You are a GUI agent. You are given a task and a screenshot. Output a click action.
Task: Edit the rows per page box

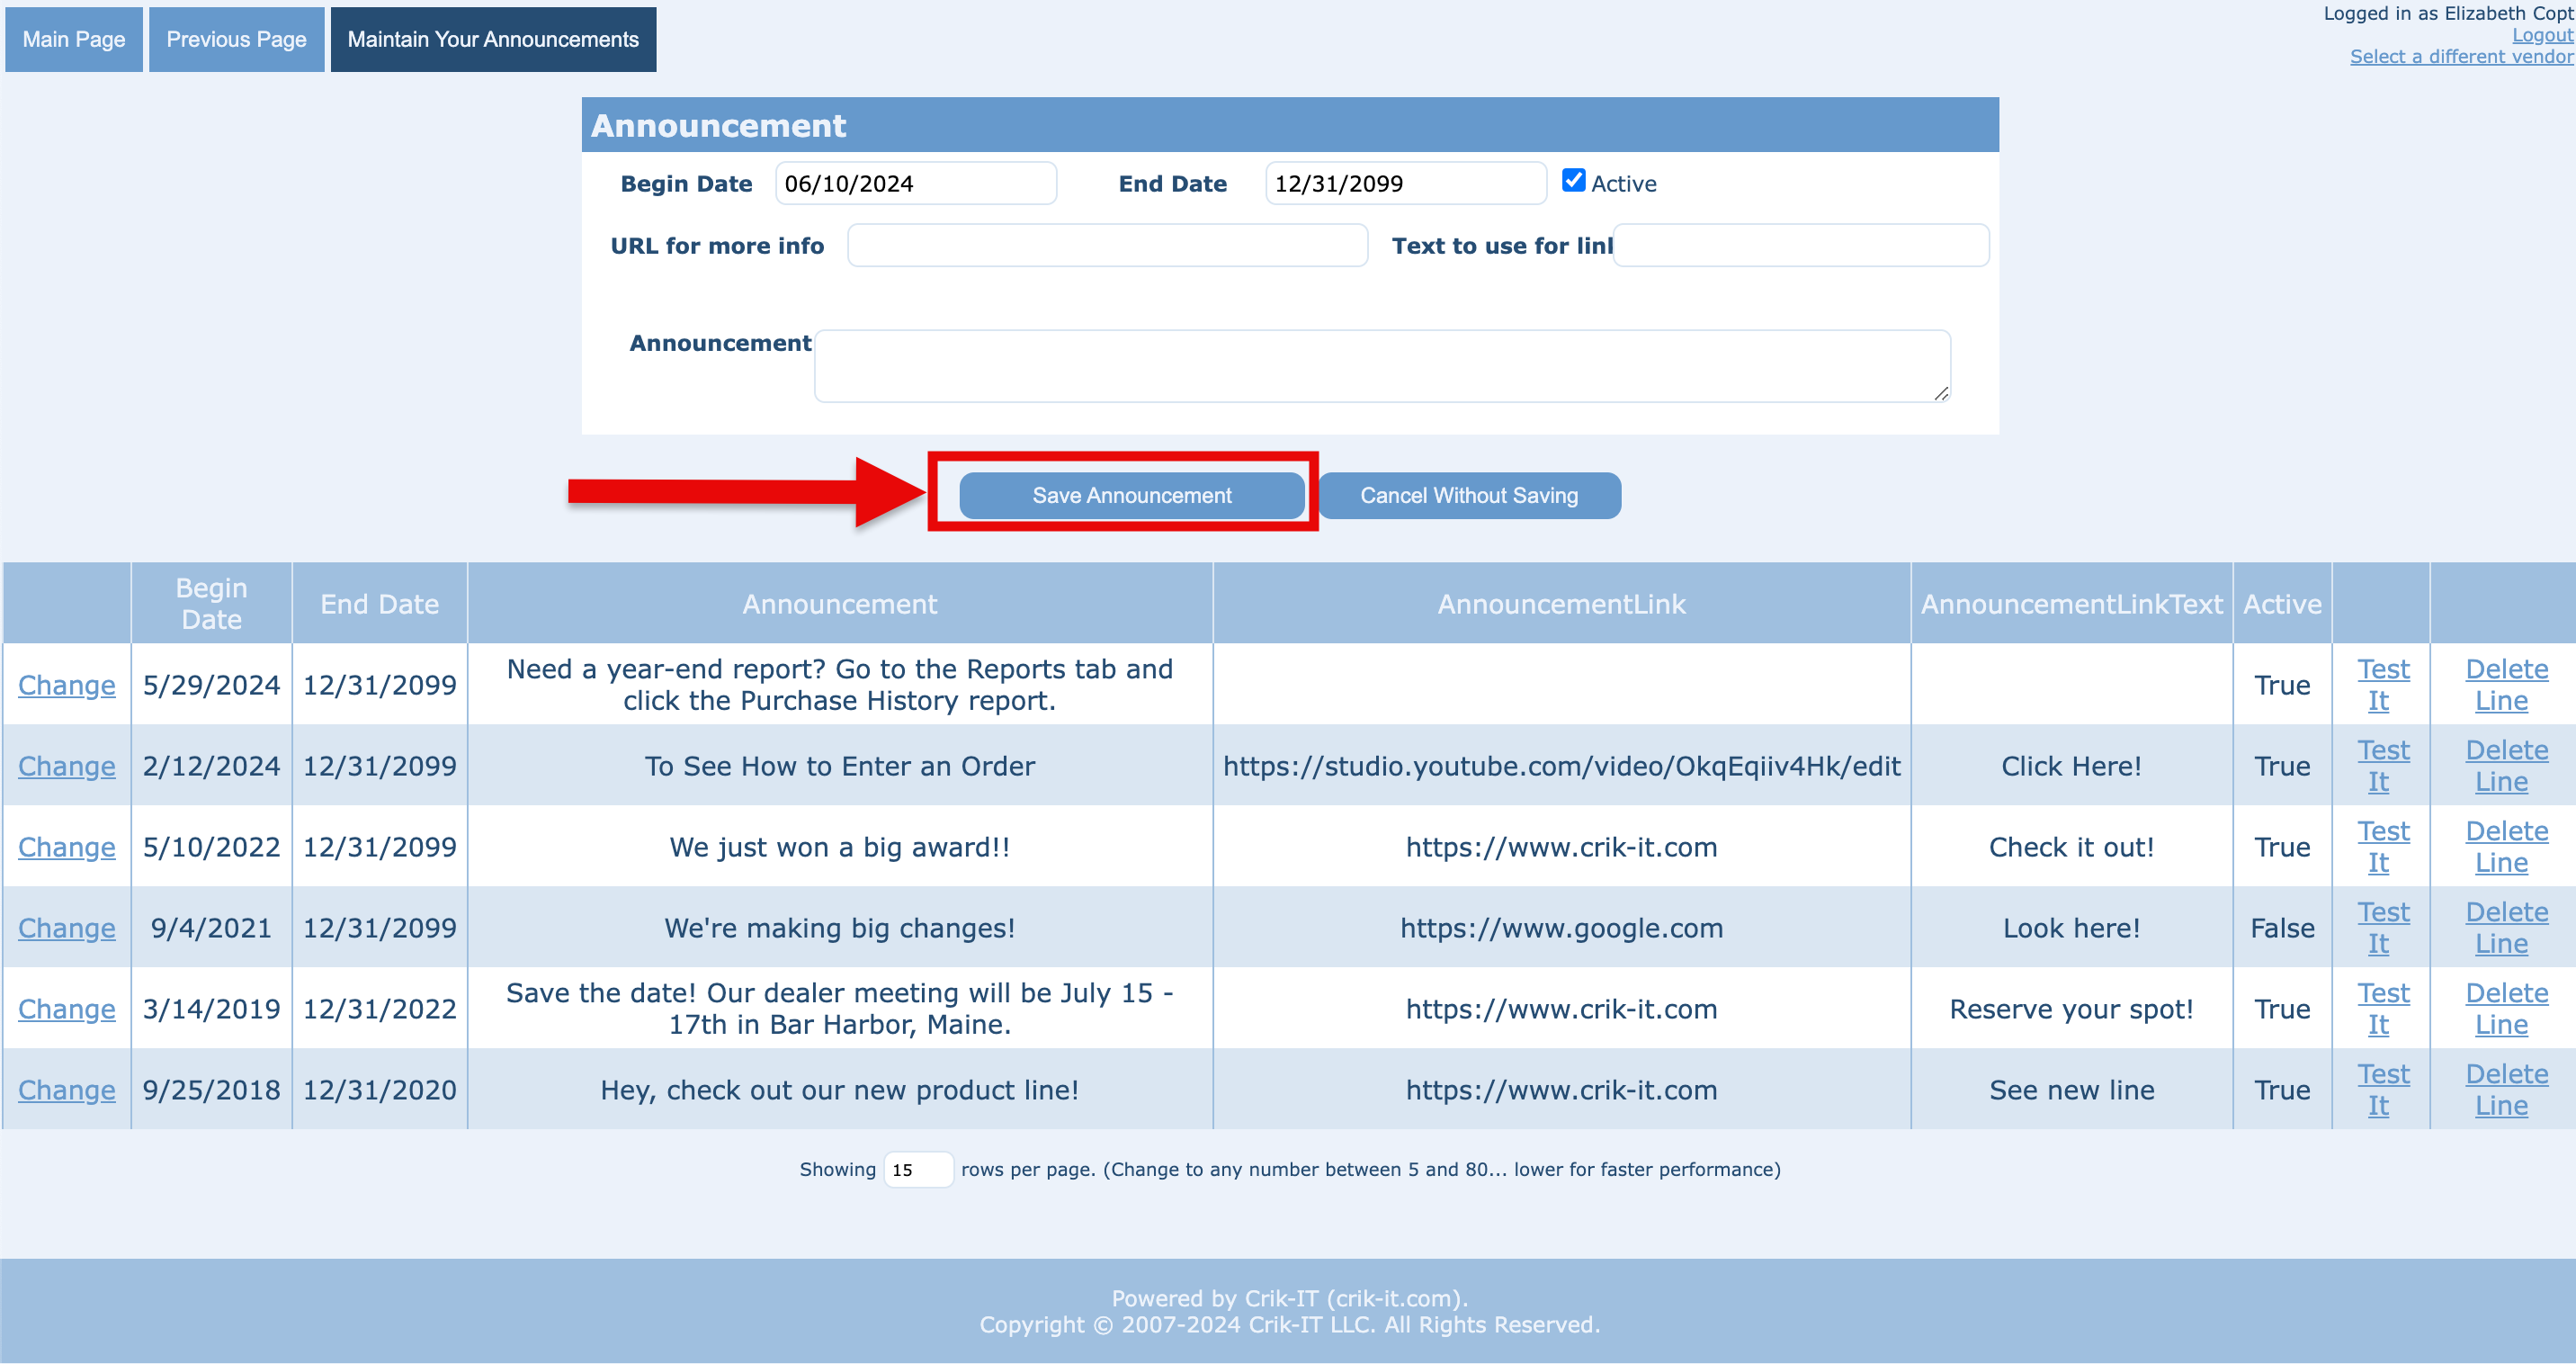click(917, 1170)
